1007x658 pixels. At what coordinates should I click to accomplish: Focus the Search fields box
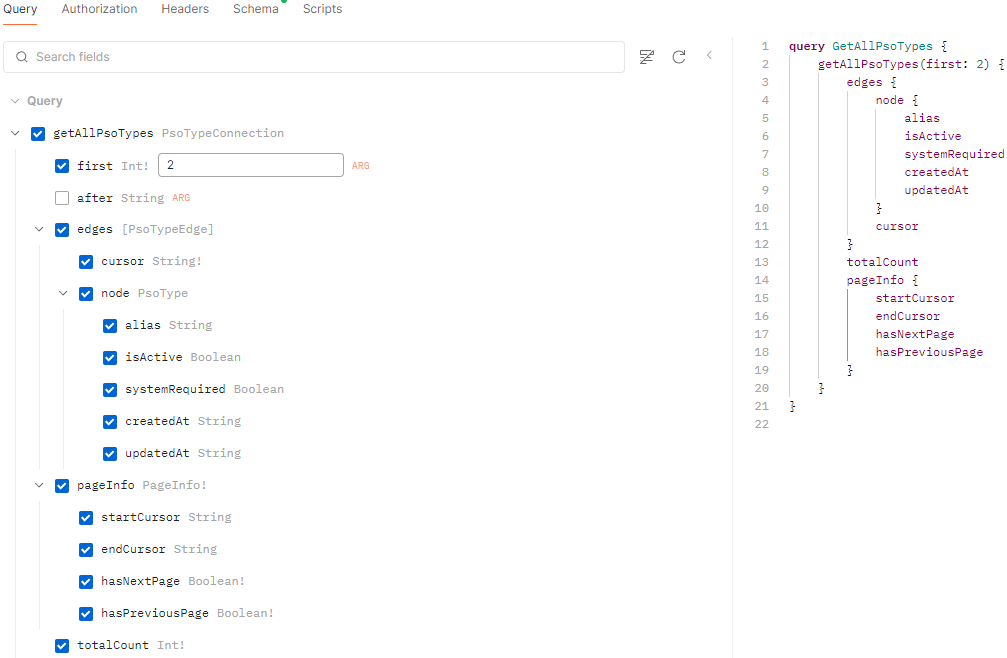pos(320,57)
